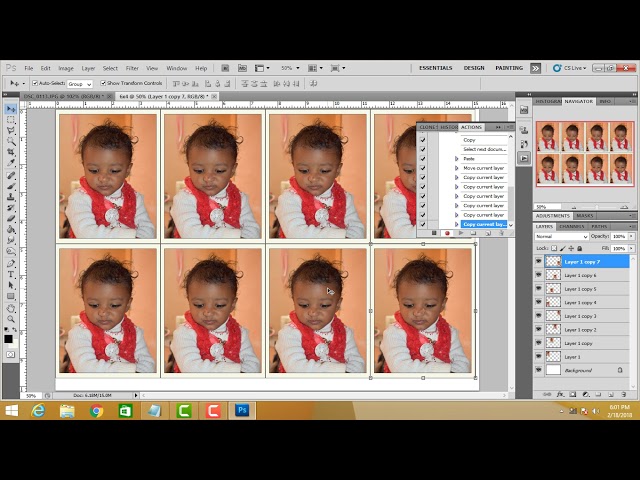Viewport: 640px width, 480px height.
Task: Add a layer mask
Action: coord(573,394)
